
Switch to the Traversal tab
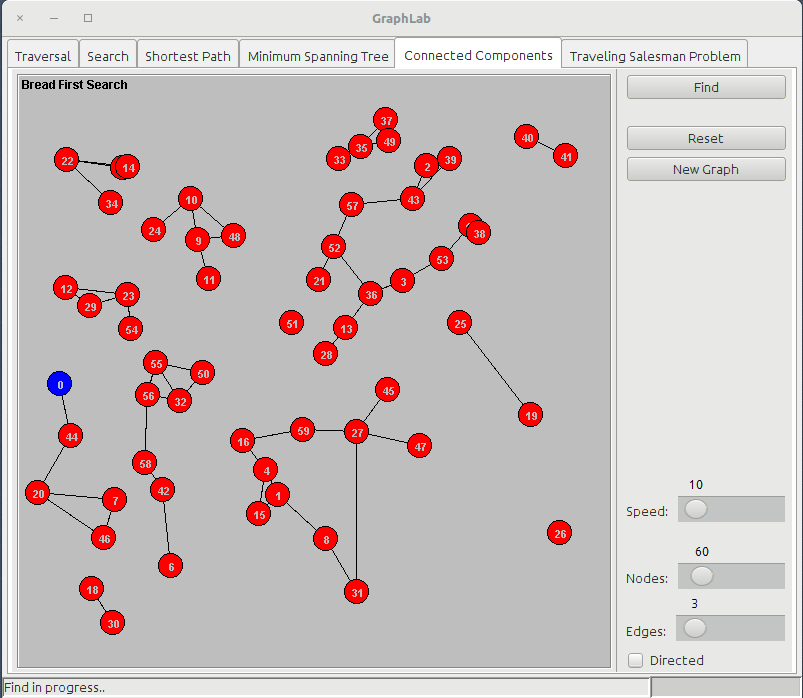tap(43, 55)
